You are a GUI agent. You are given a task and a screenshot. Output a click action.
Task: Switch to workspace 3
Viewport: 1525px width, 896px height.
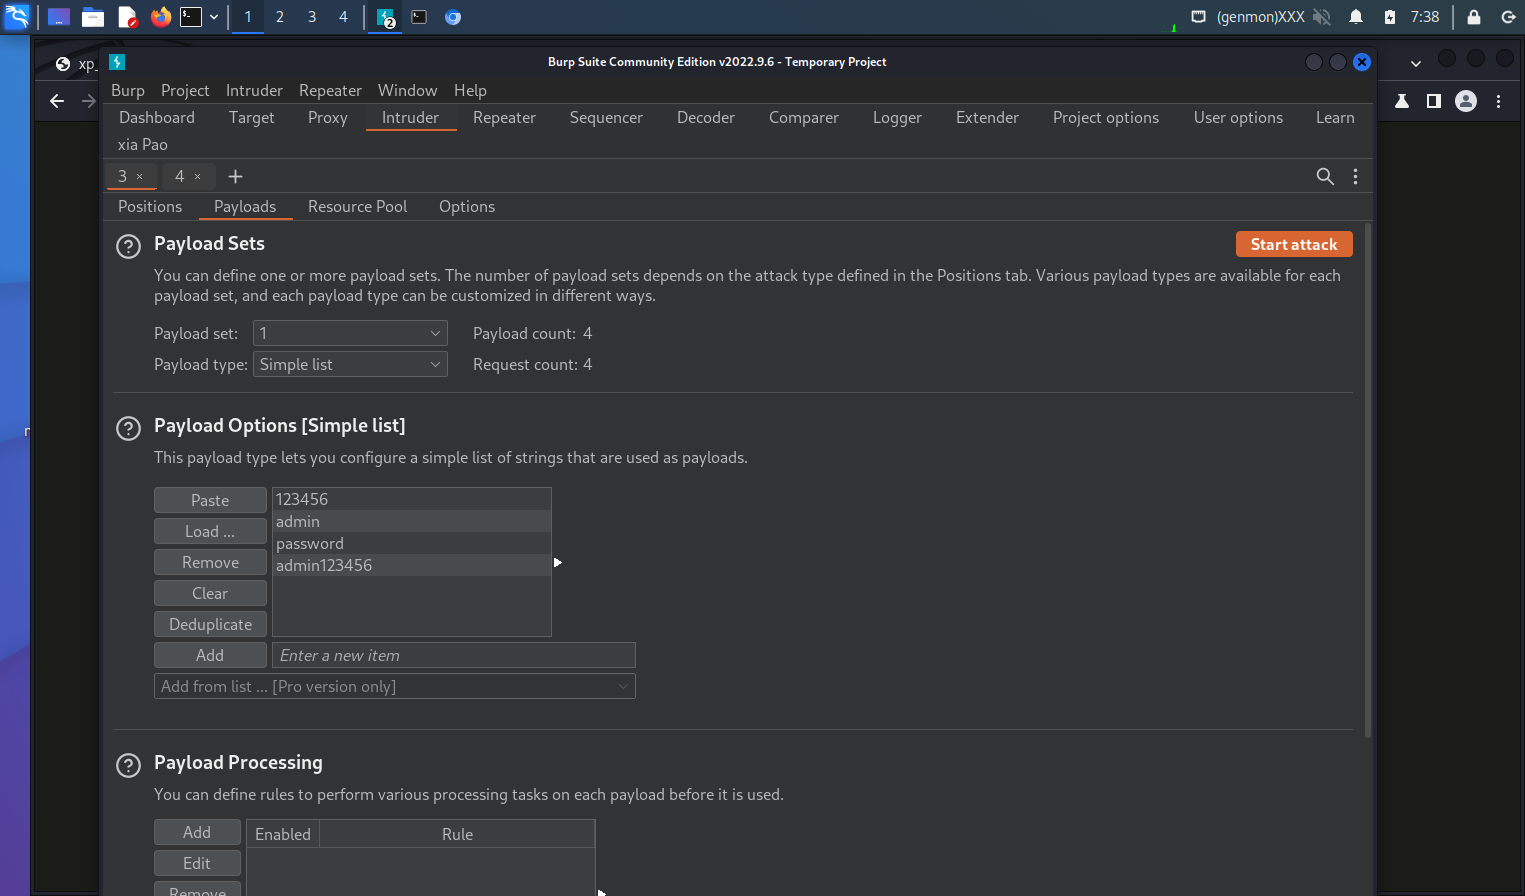coord(312,17)
